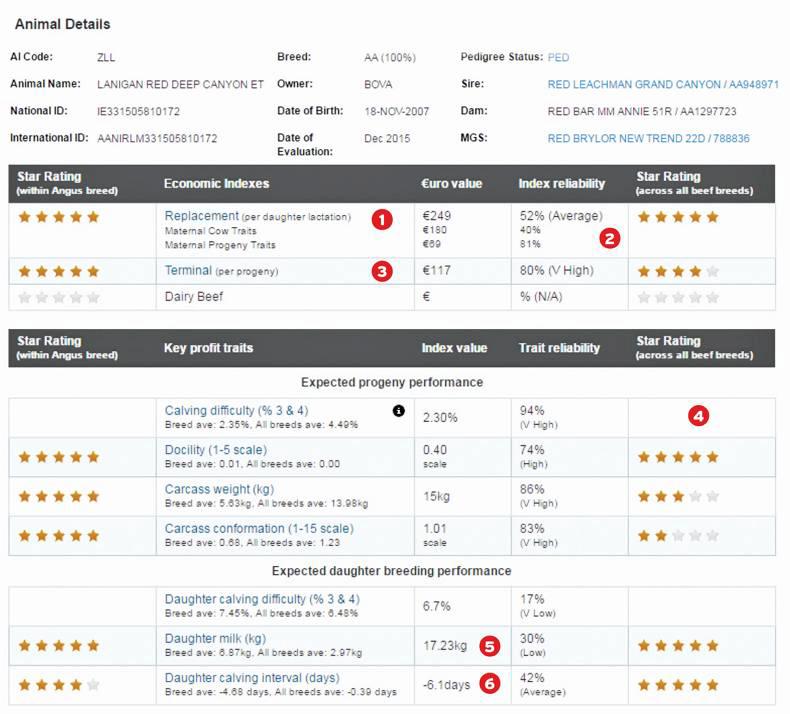Open the Daughter milk (kg) link
Screen dimensions: 790x714
[217, 638]
